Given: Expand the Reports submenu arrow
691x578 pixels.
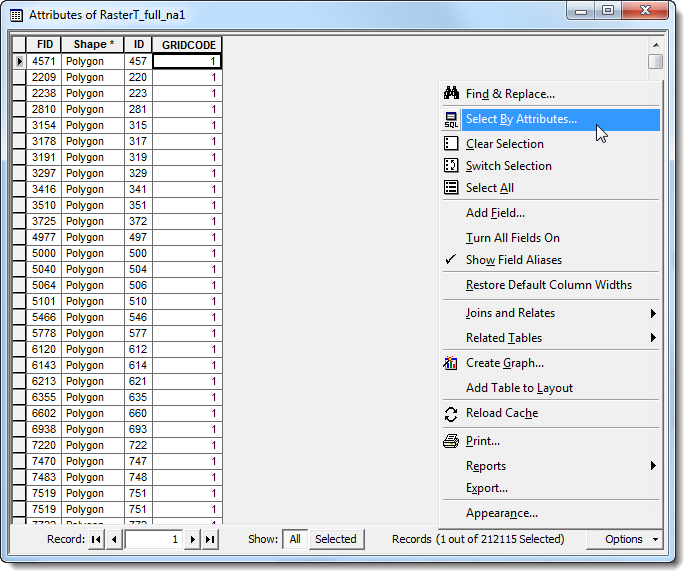Looking at the screenshot, I should (653, 466).
